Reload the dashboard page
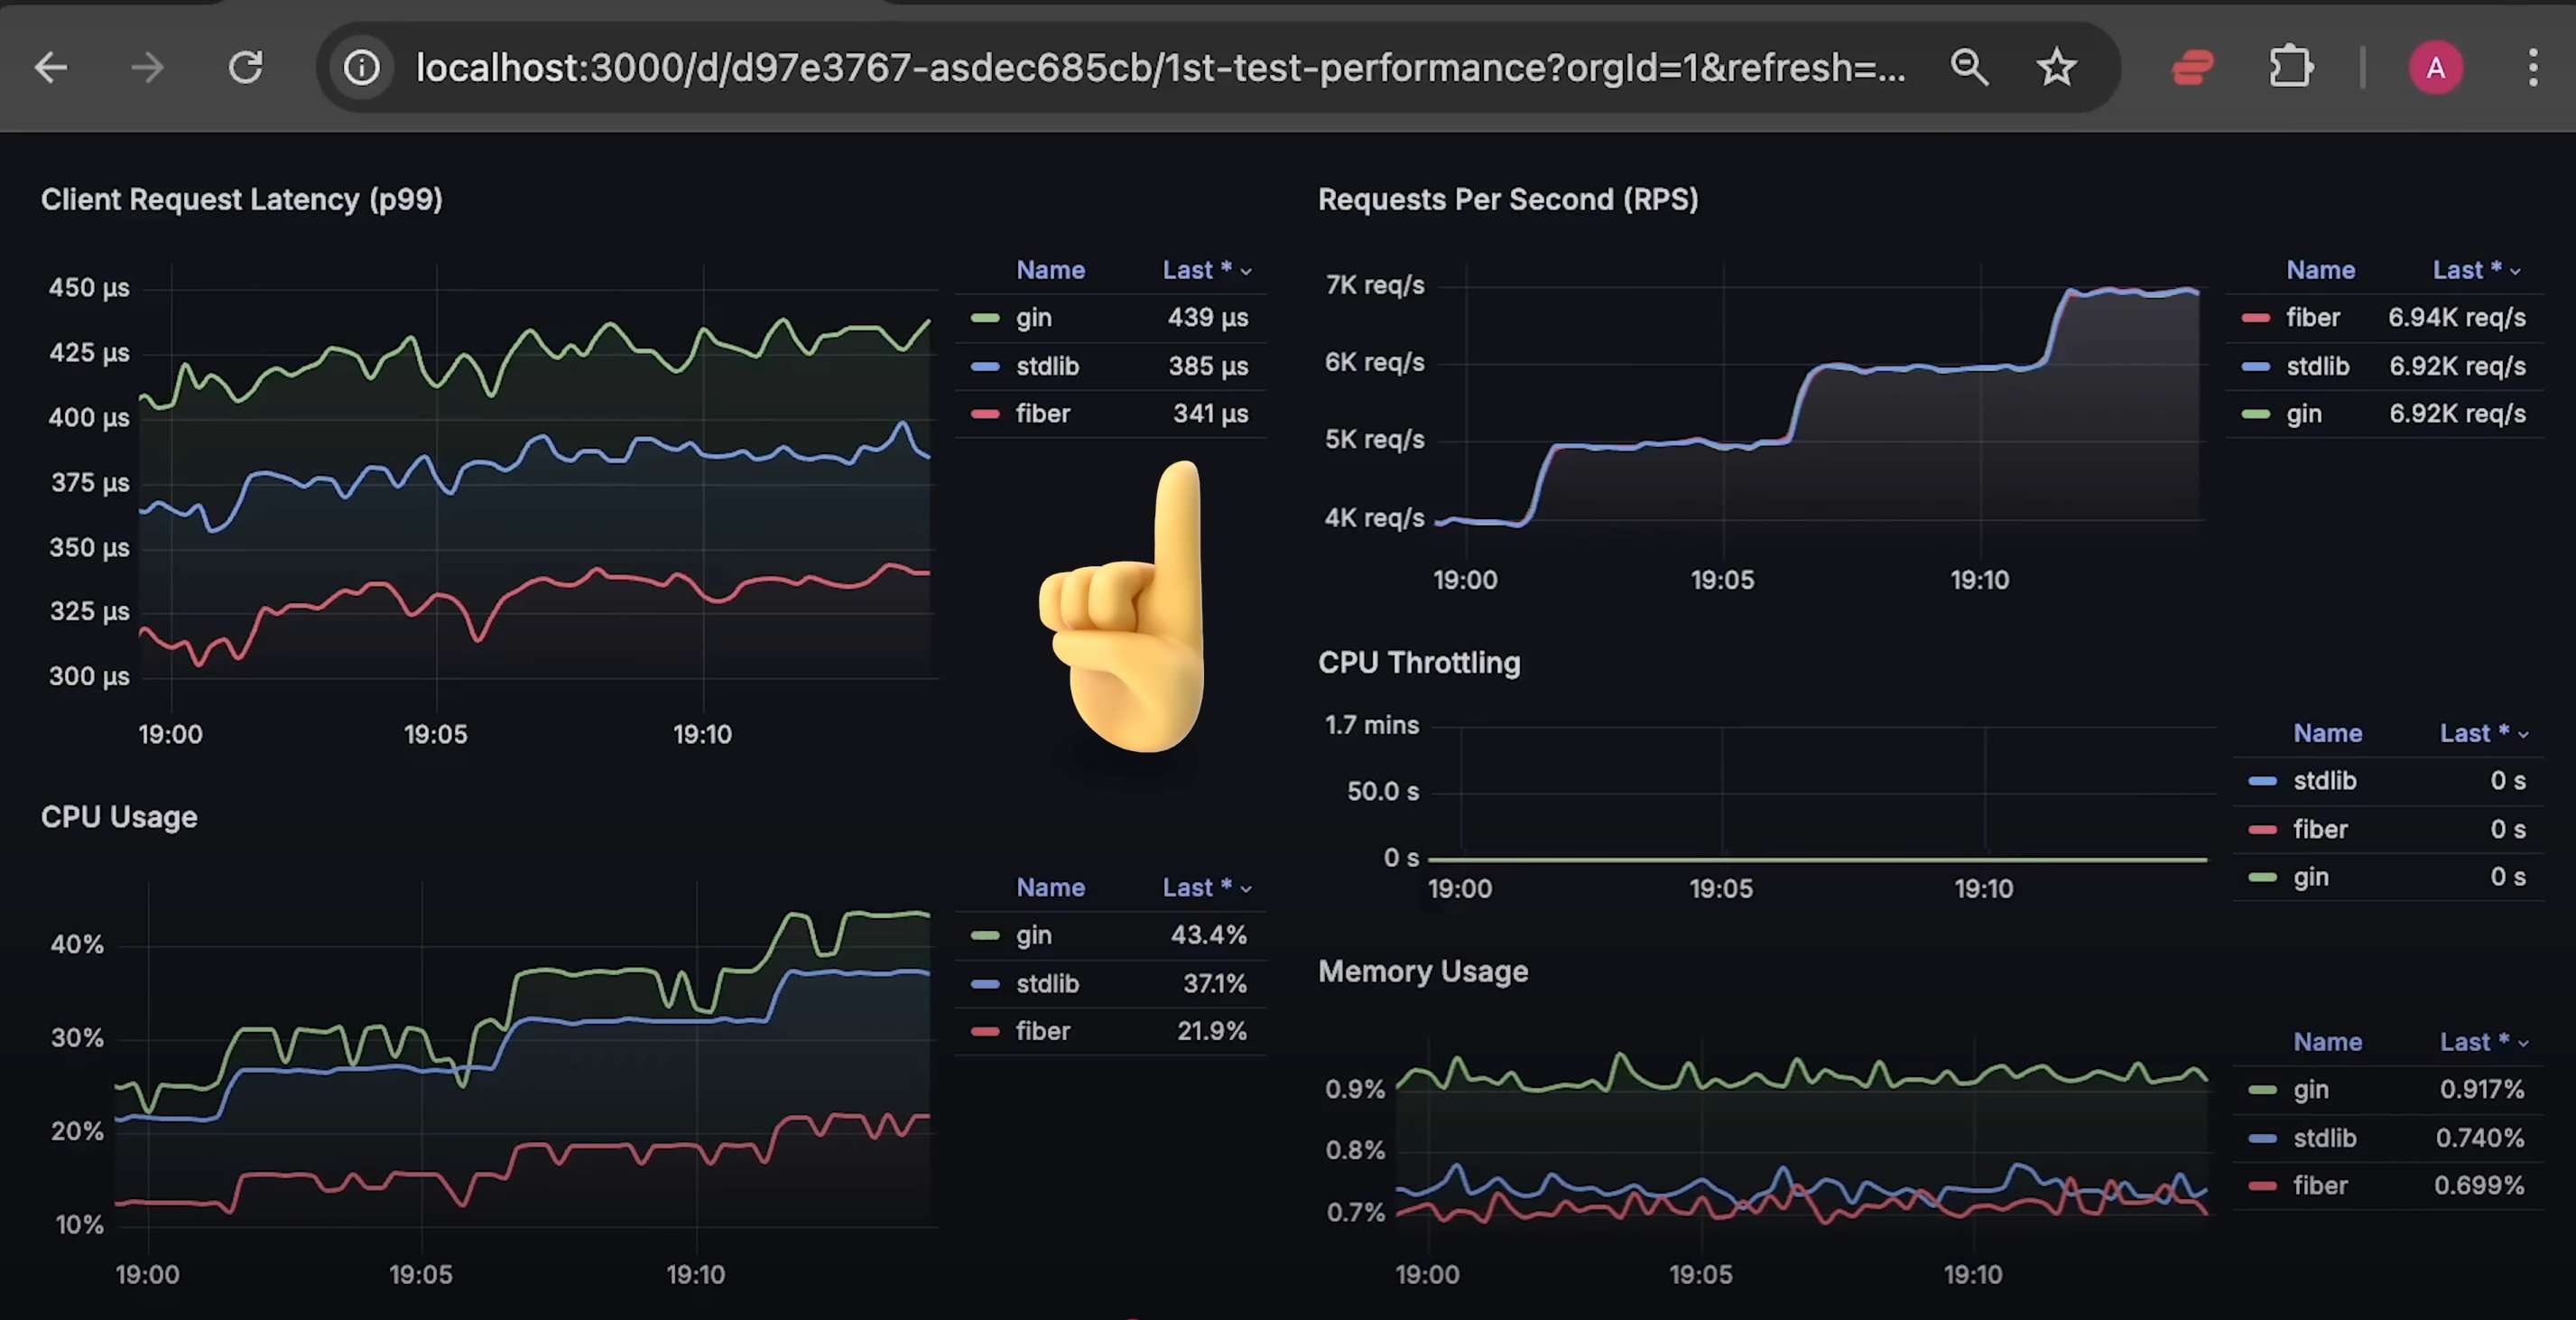The width and height of the screenshot is (2576, 1320). tap(246, 68)
